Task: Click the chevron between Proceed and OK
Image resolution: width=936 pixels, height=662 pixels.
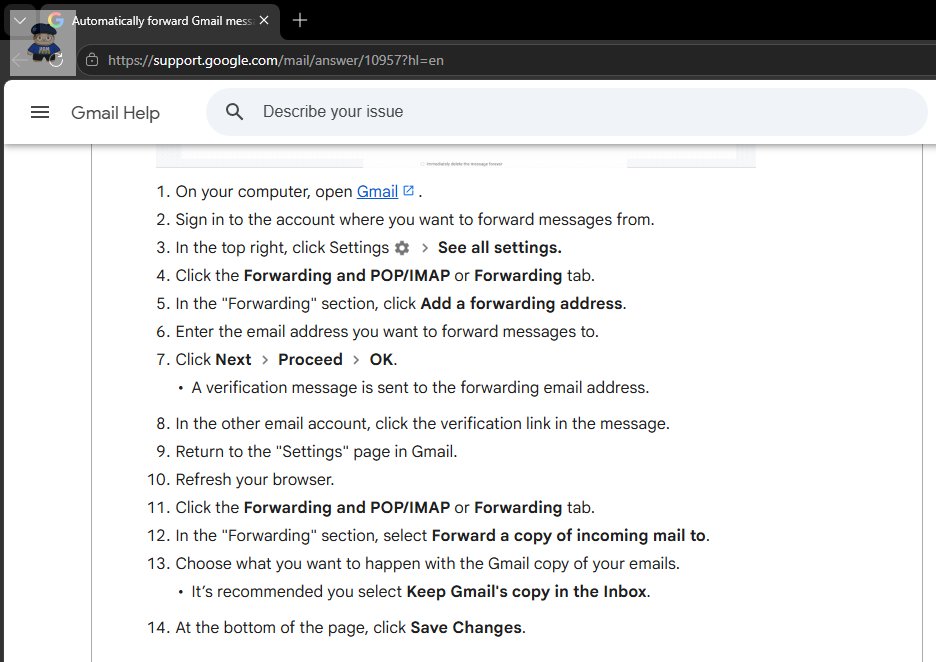Action: pyautogui.click(x=356, y=360)
